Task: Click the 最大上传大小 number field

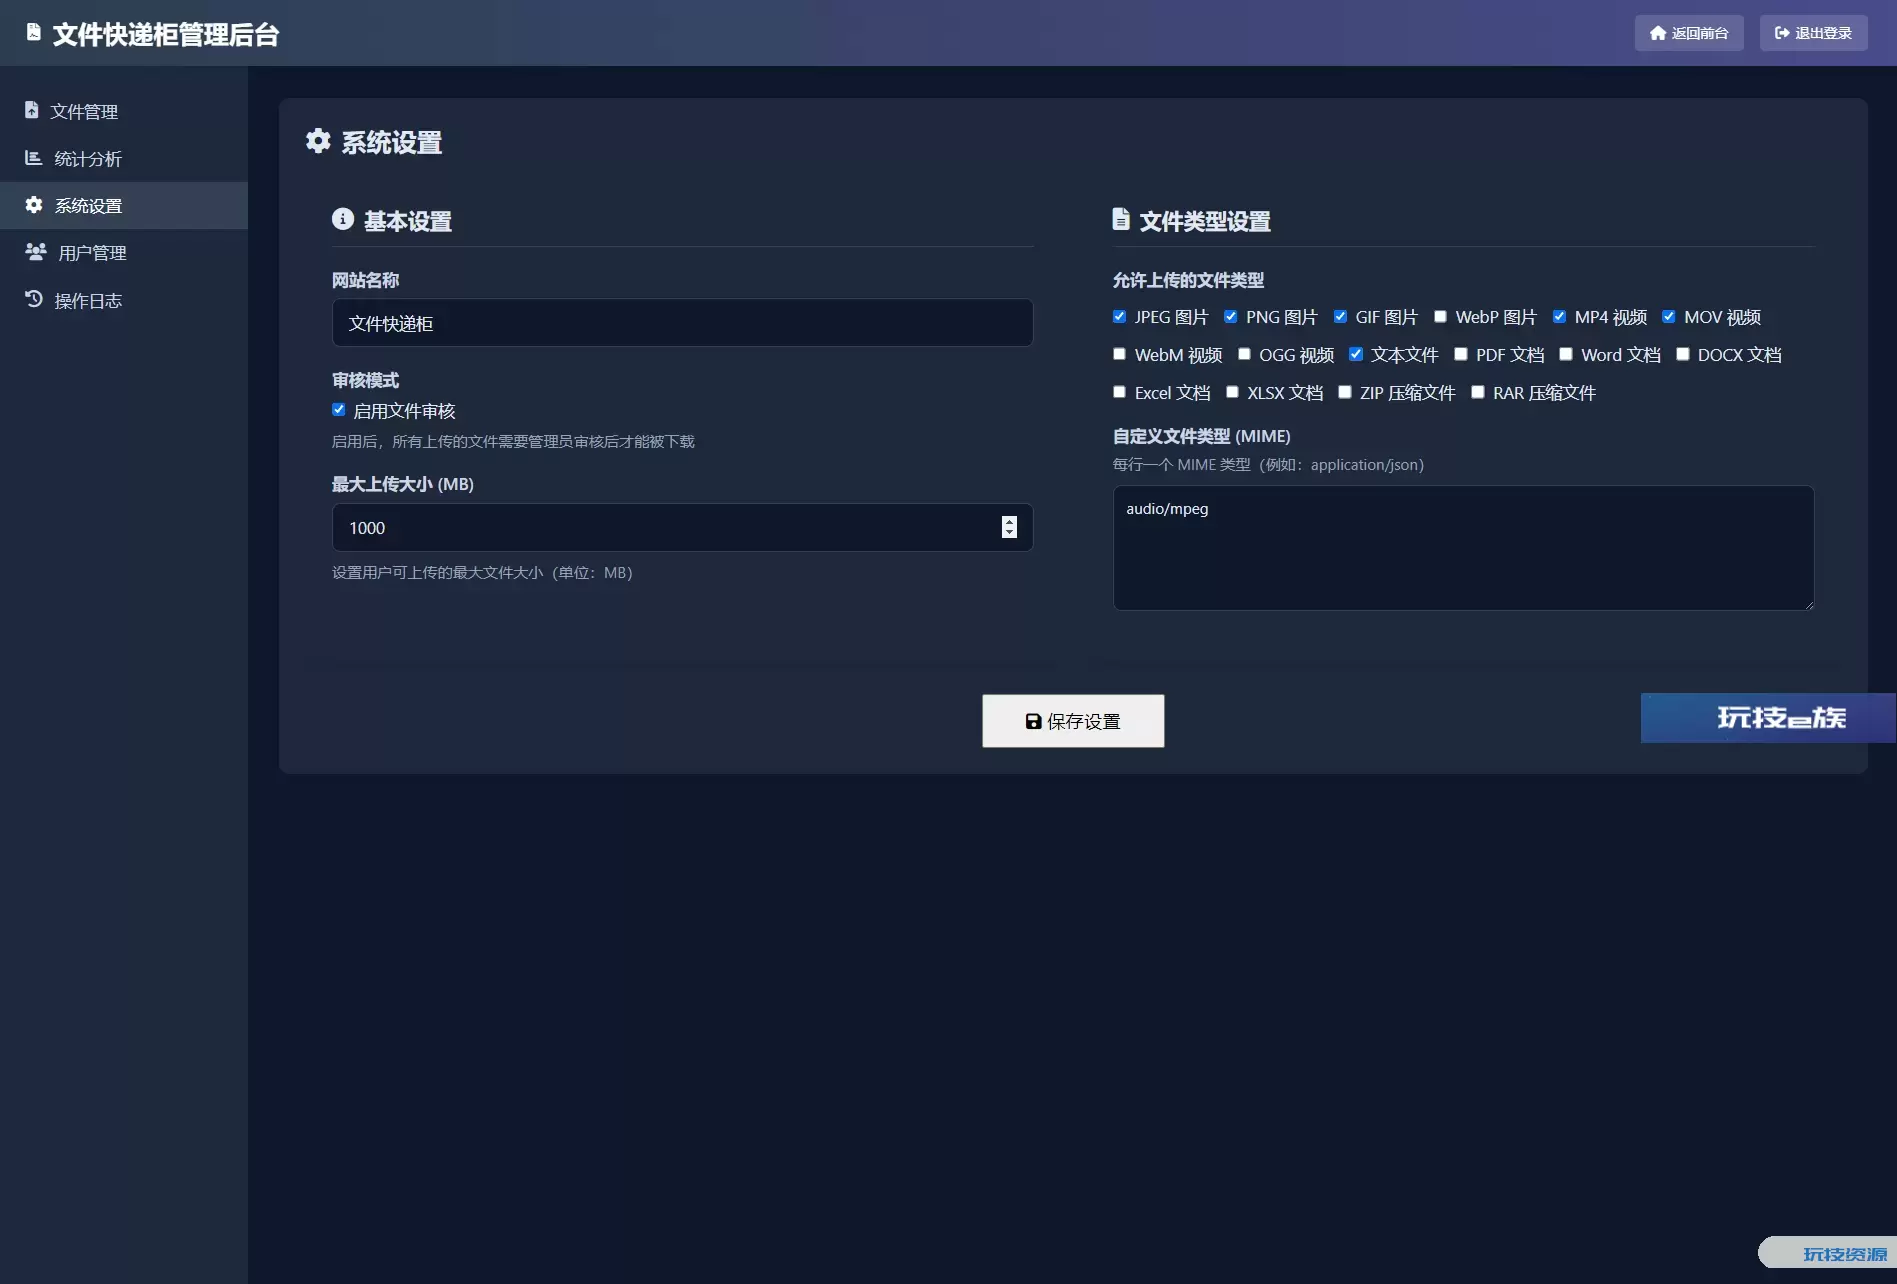Action: [682, 527]
